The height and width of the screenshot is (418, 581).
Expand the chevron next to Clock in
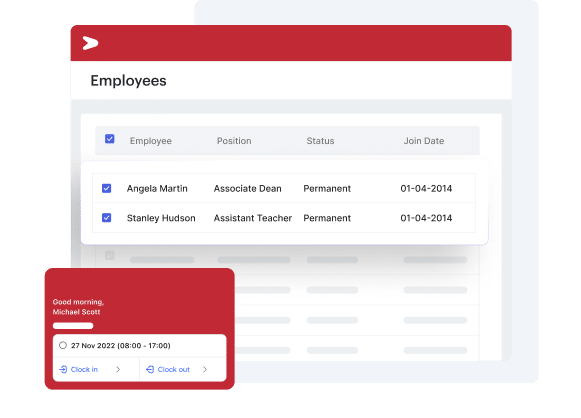point(118,369)
